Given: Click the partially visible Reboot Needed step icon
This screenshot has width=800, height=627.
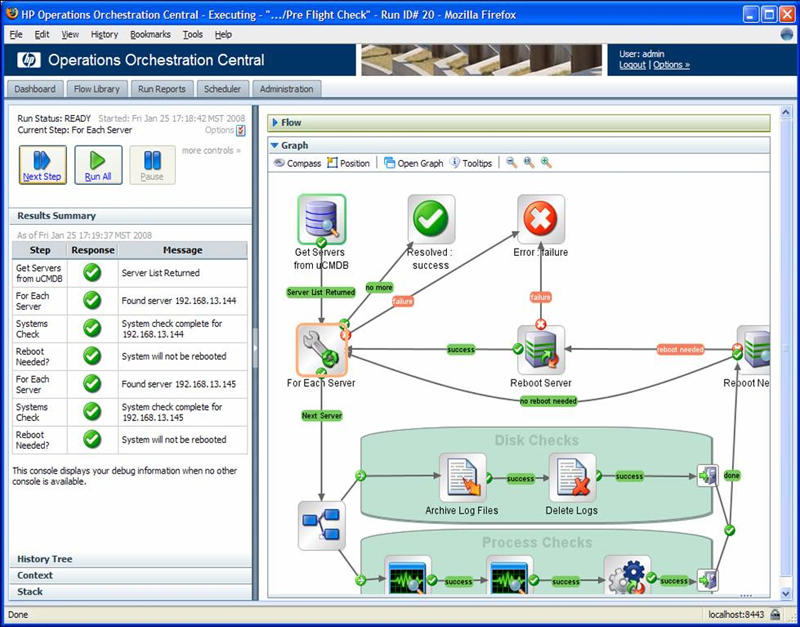Looking at the screenshot, I should pyautogui.click(x=754, y=350).
